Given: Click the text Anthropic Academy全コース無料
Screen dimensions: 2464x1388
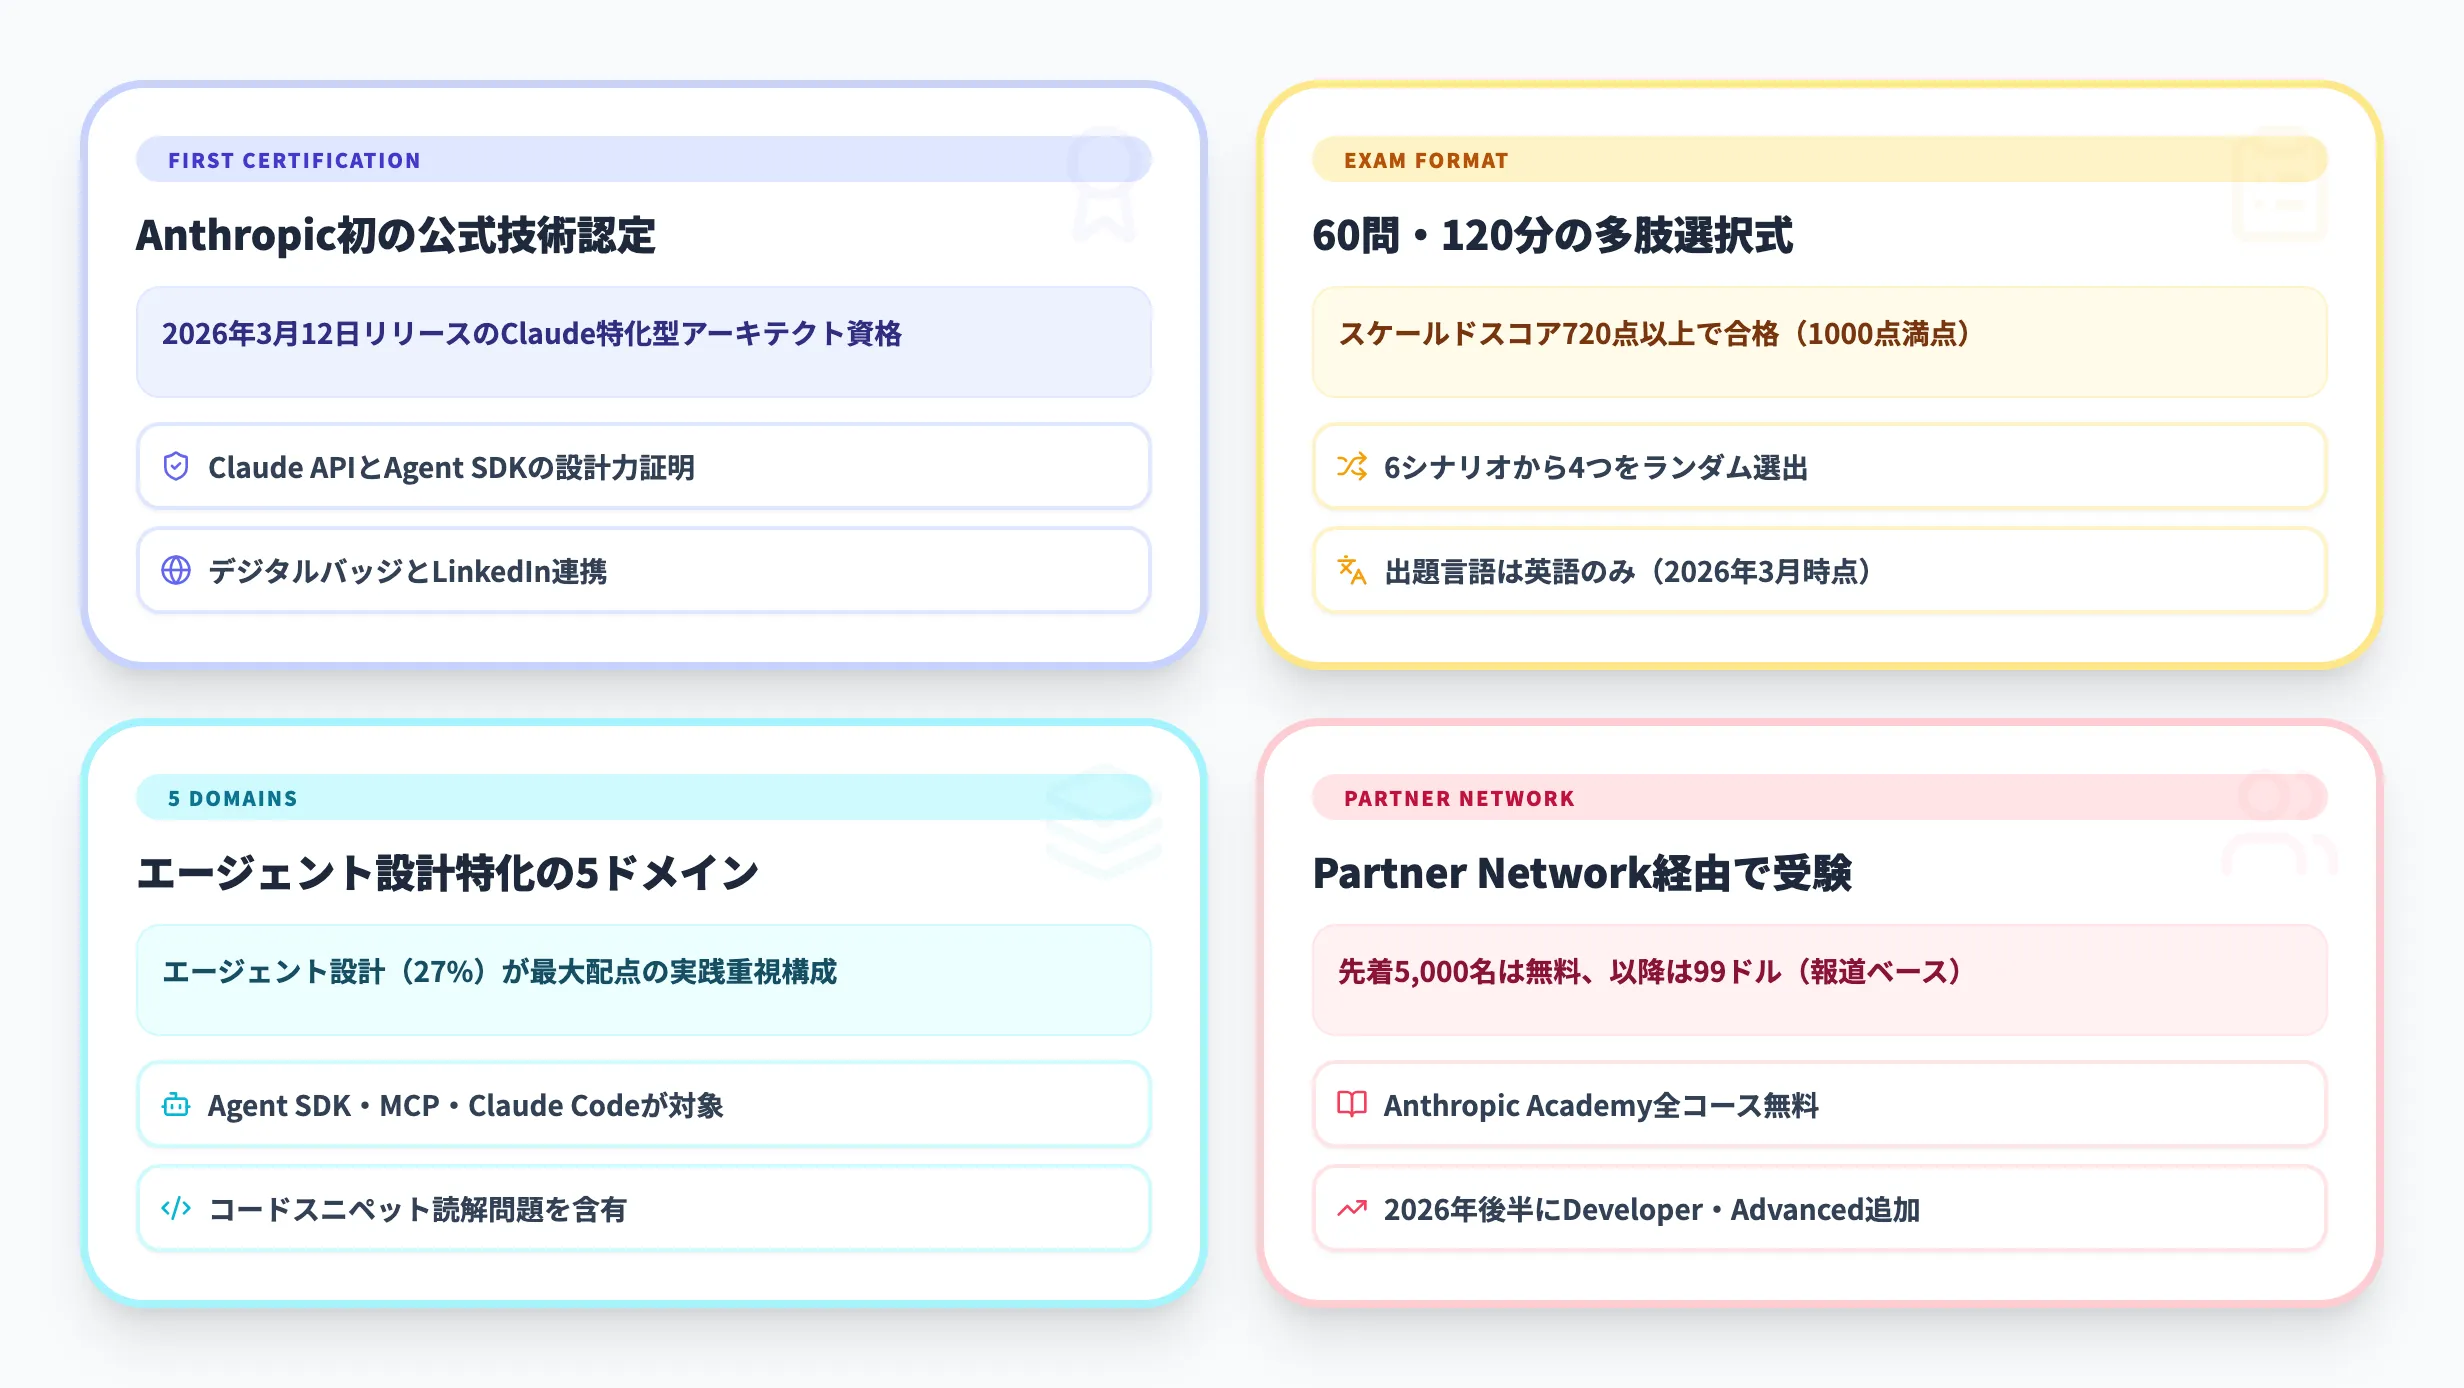Looking at the screenshot, I should tap(1601, 1105).
